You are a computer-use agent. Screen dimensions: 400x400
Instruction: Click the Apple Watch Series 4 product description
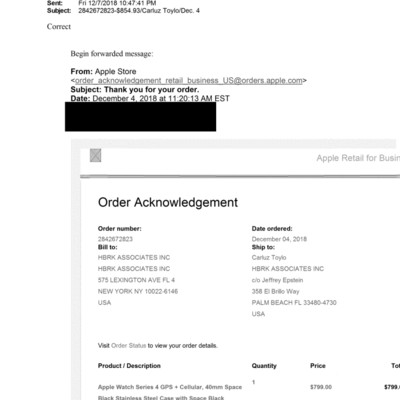(170, 392)
